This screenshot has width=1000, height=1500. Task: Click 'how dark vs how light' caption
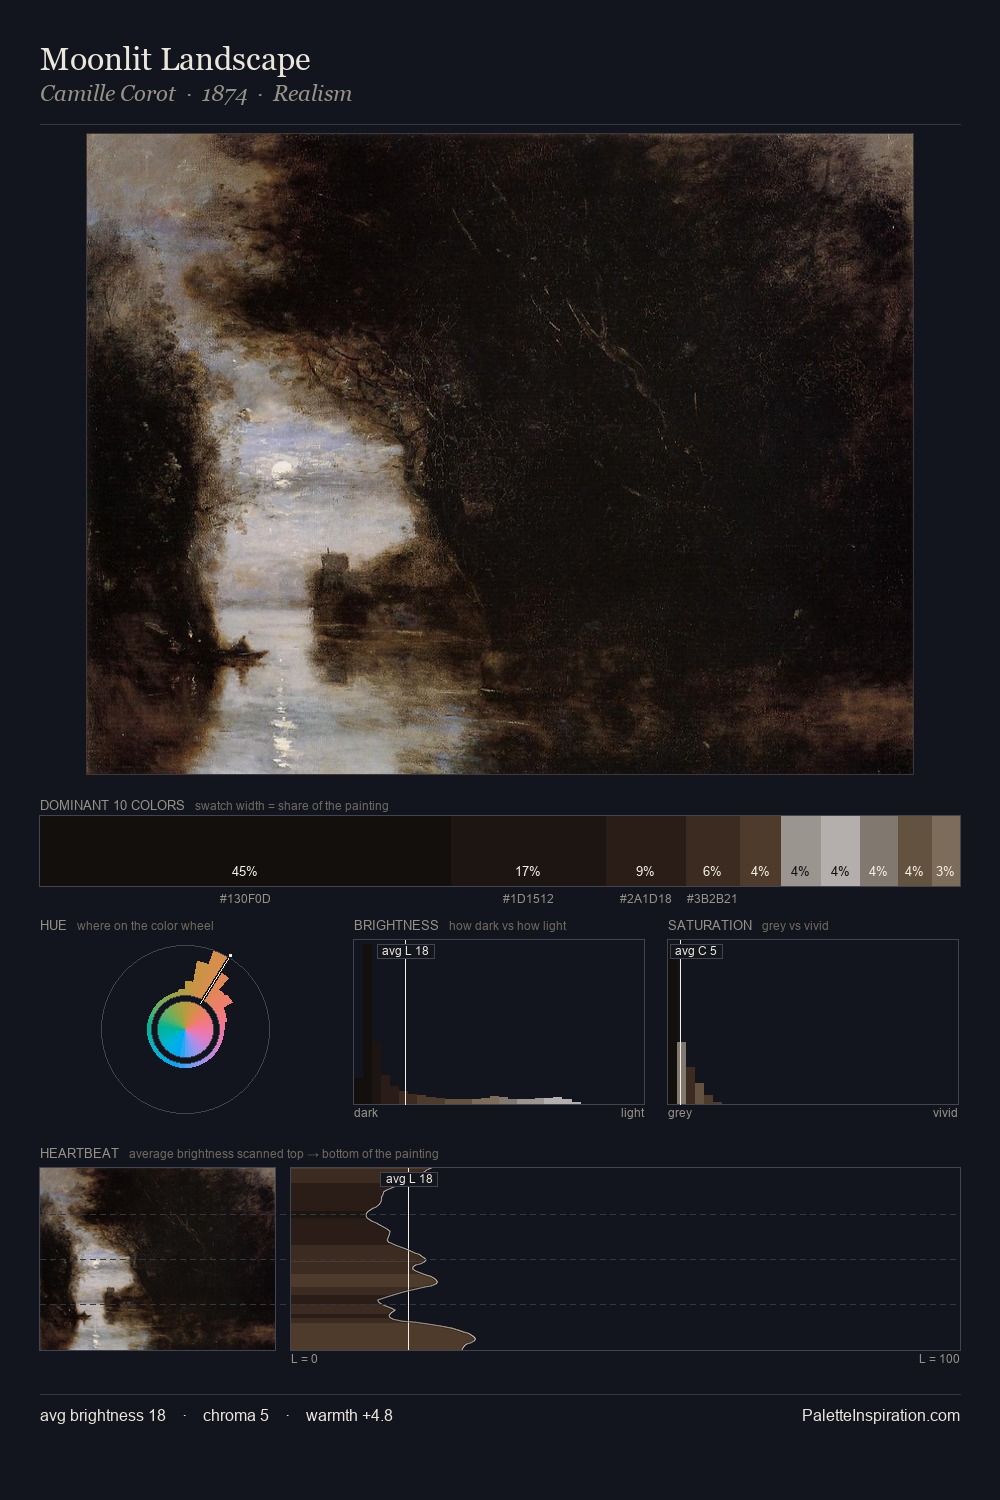(x=508, y=926)
